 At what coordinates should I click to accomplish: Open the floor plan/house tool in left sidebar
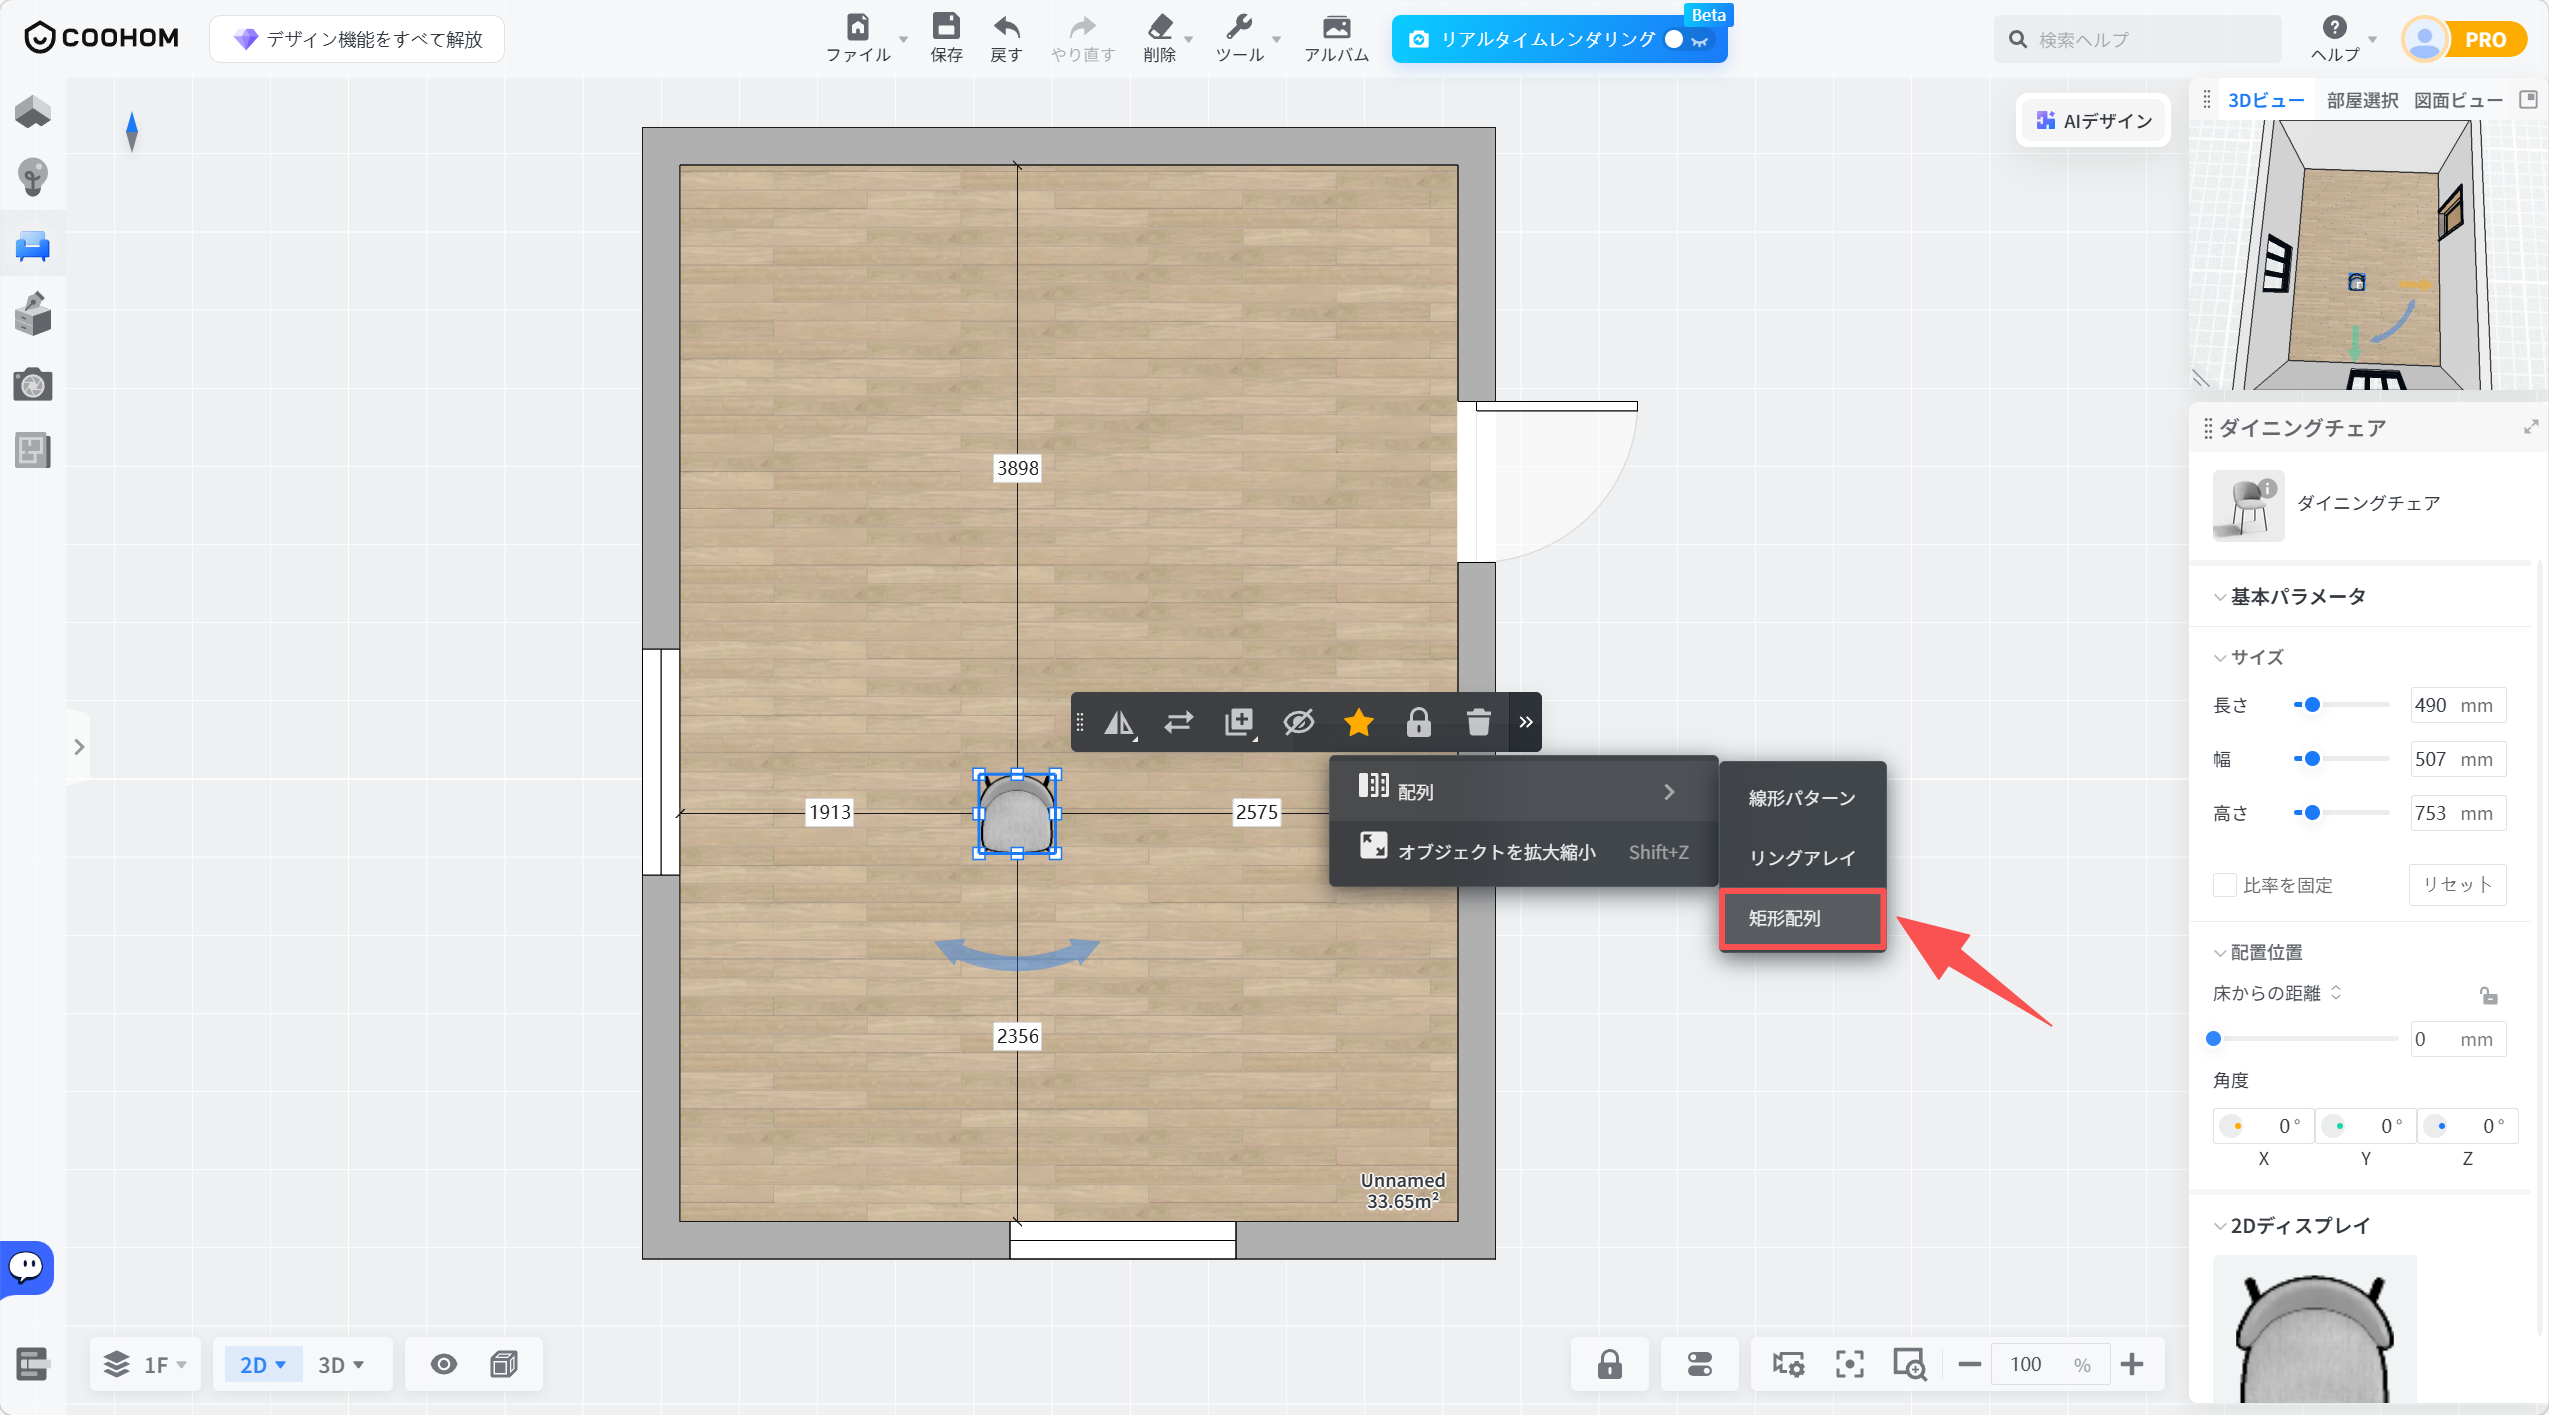(33, 112)
